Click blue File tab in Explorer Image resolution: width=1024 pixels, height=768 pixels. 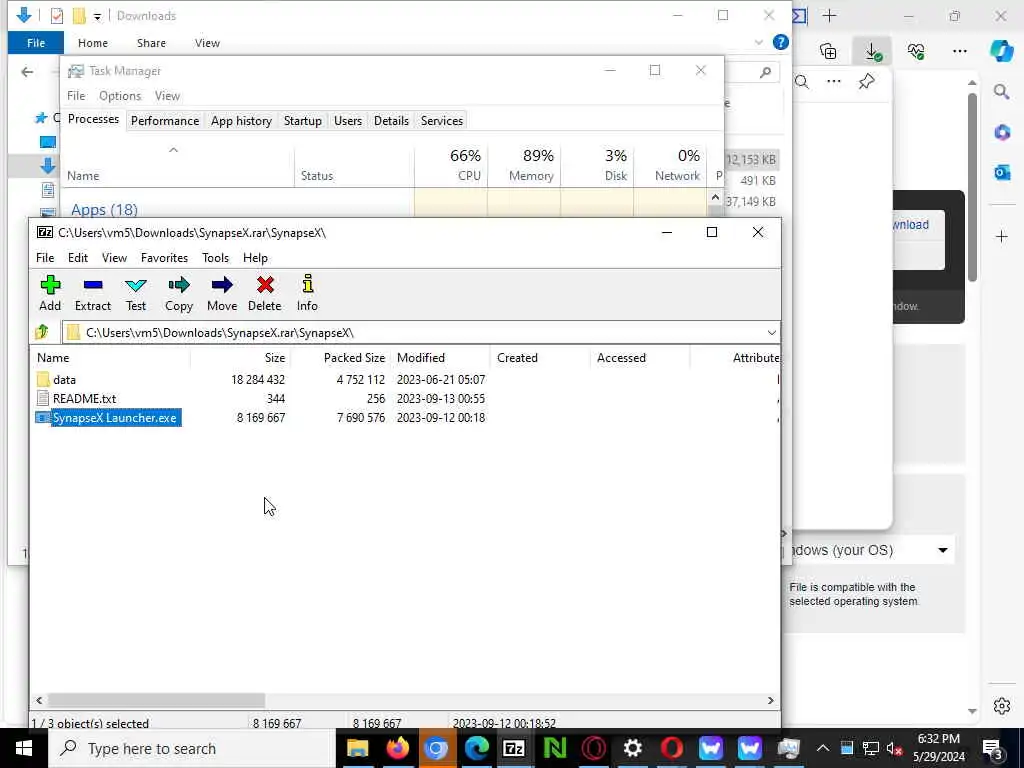click(x=36, y=43)
